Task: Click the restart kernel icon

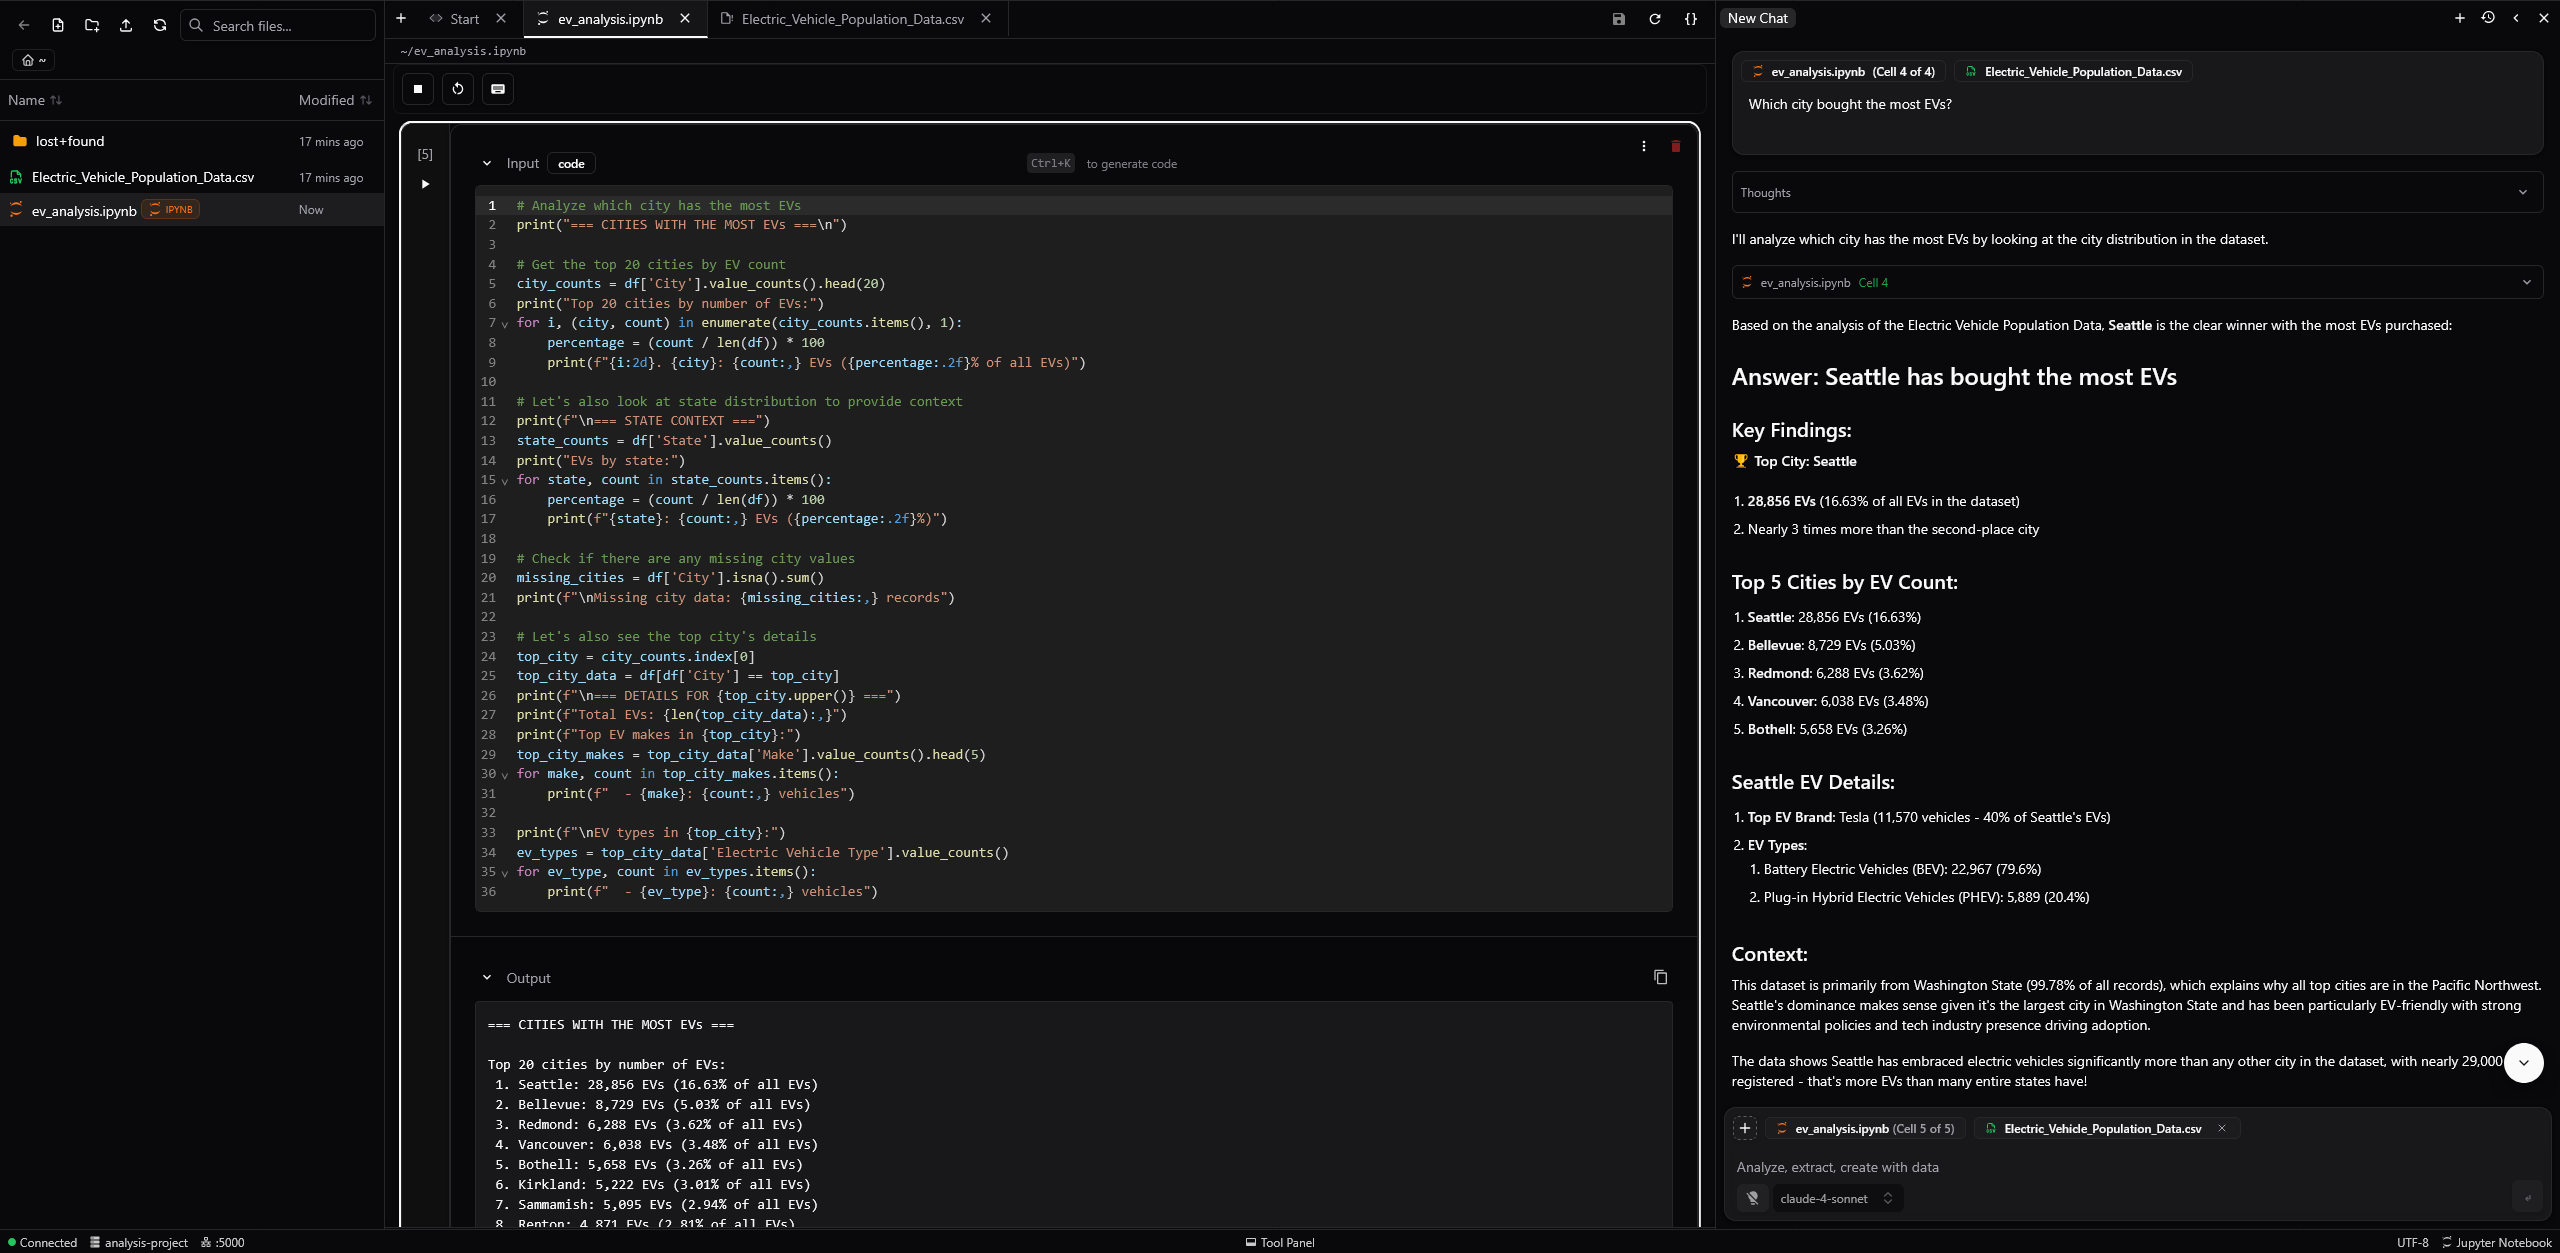Action: [458, 89]
